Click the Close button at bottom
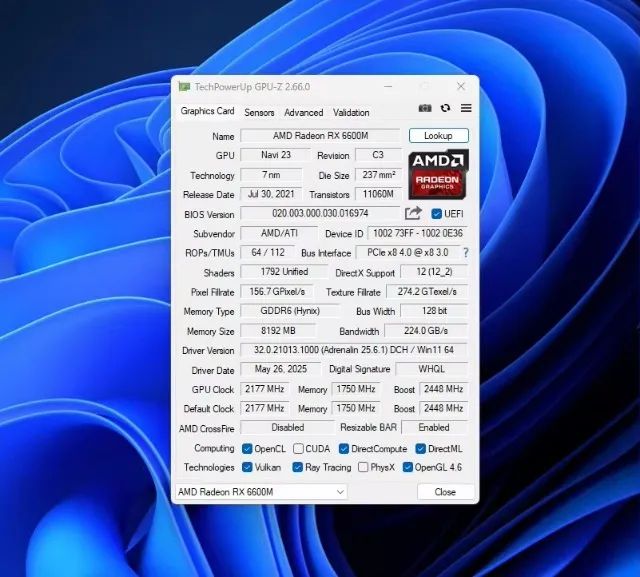The width and height of the screenshot is (640, 577). [x=445, y=492]
